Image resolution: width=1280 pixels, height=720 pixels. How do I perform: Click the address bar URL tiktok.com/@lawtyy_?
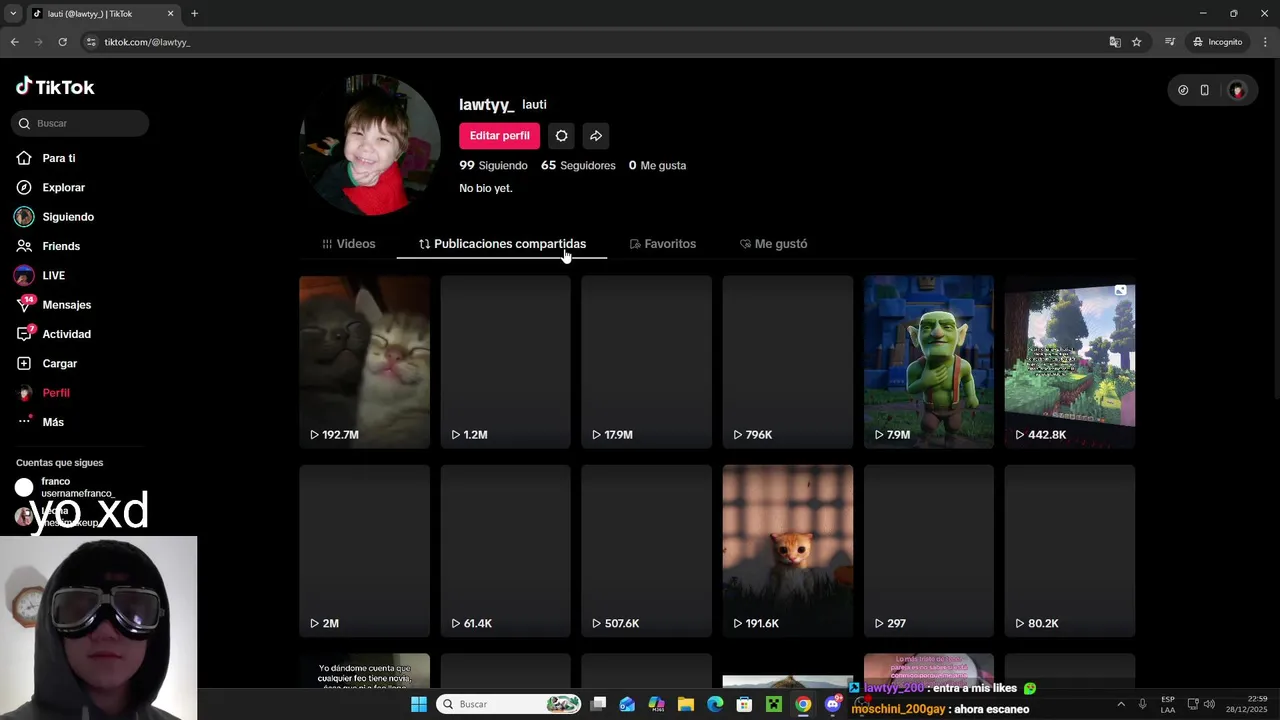pos(147,42)
